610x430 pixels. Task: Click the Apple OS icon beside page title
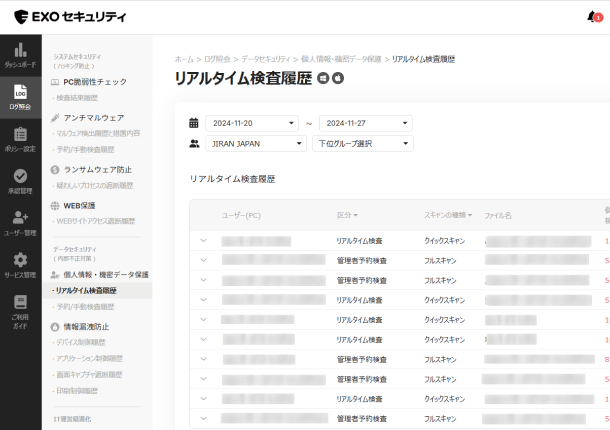coord(338,78)
